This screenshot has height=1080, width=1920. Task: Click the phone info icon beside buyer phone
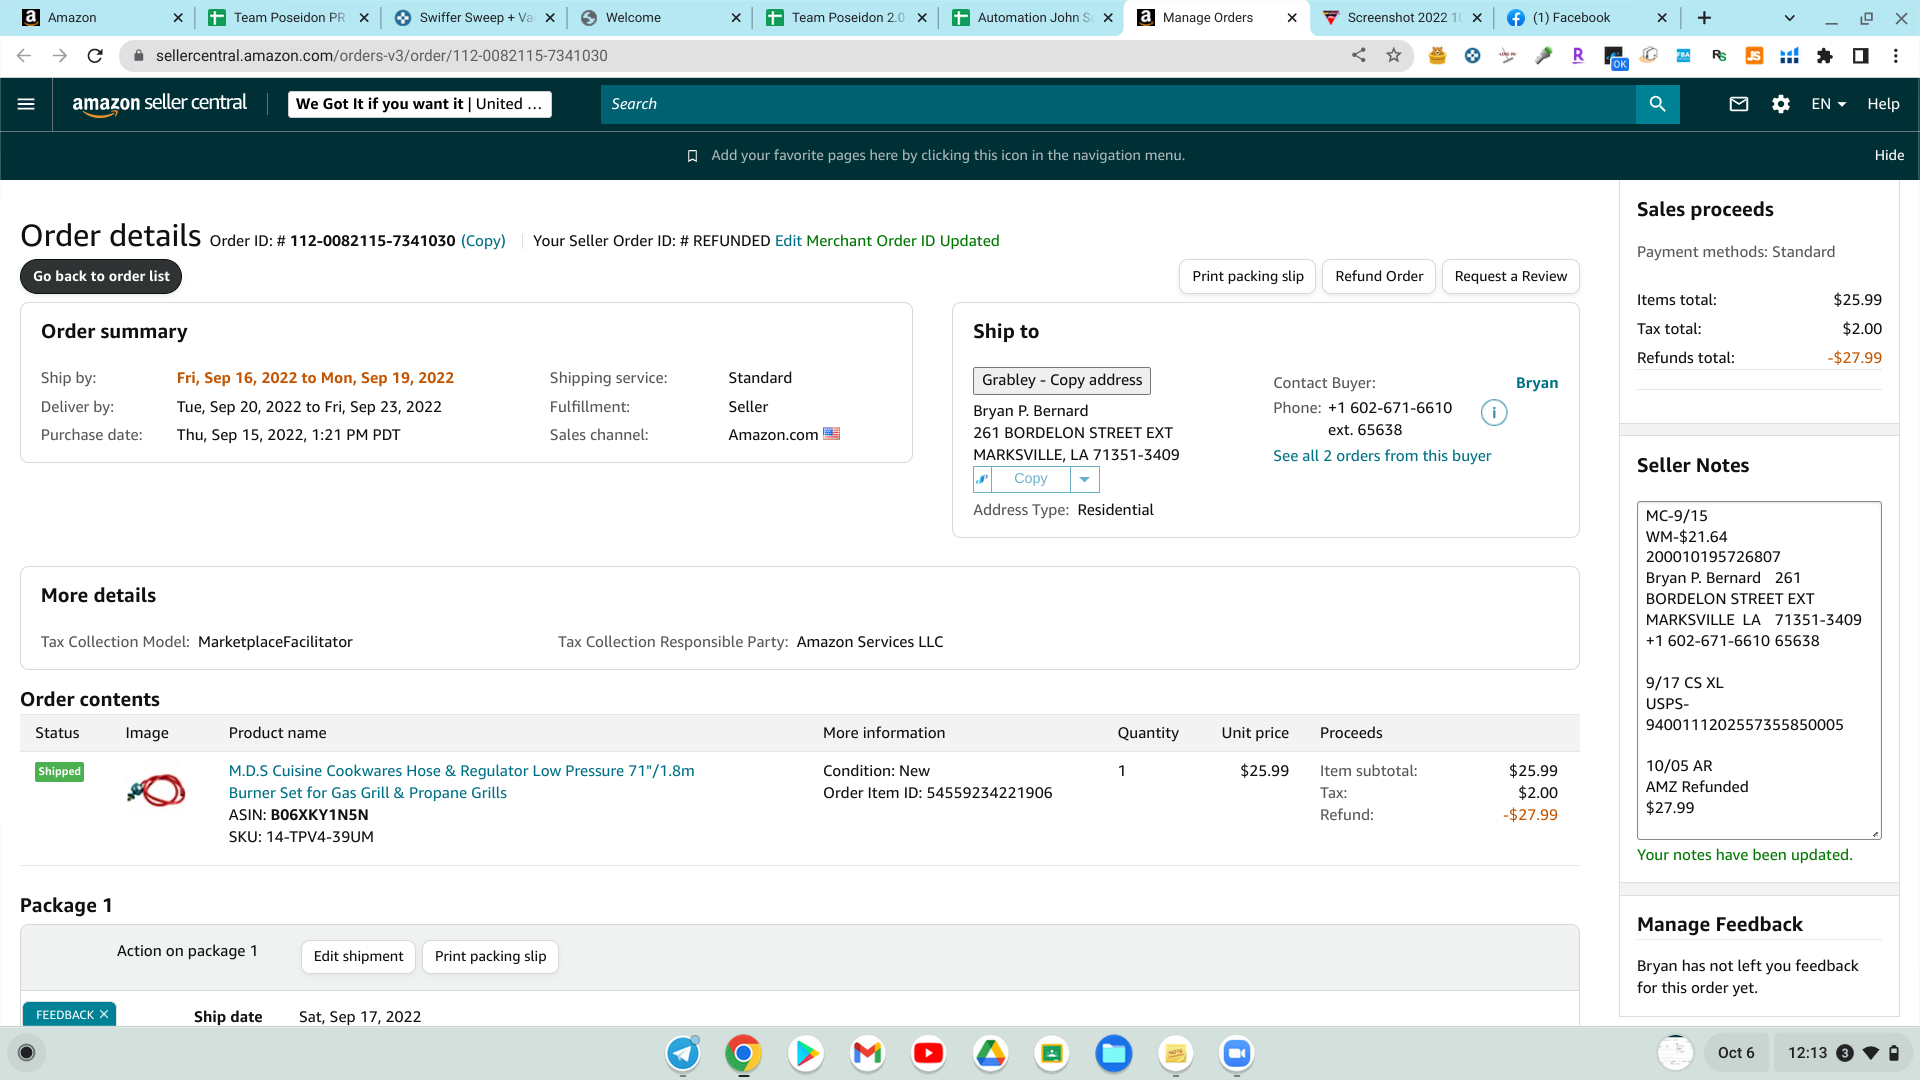1494,412
